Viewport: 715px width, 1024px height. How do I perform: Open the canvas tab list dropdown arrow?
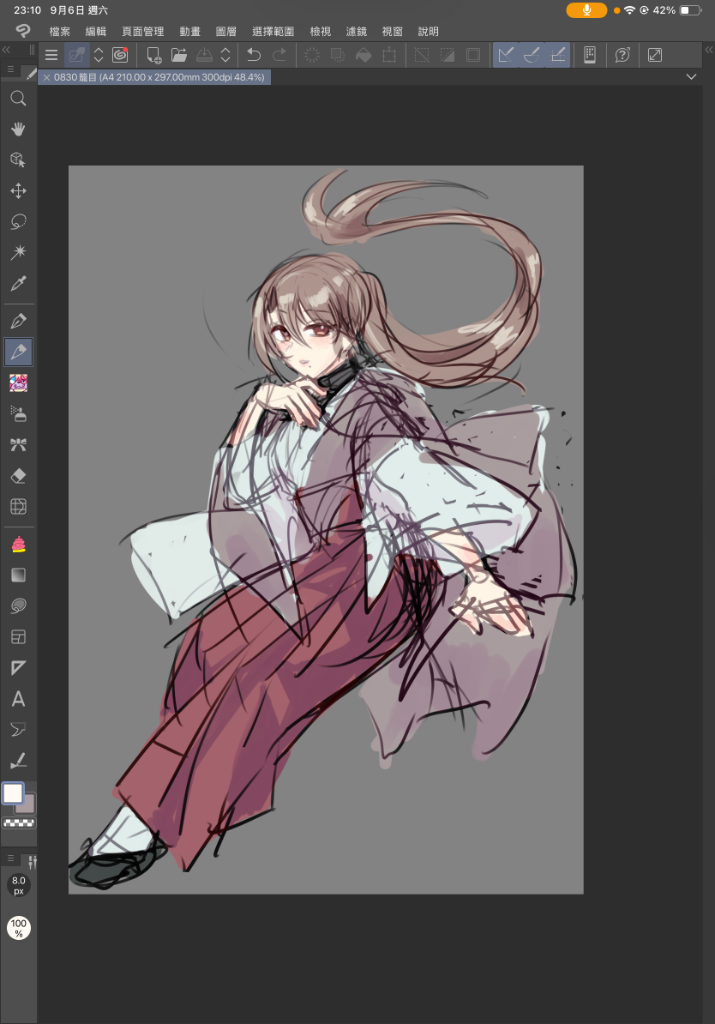[691, 77]
